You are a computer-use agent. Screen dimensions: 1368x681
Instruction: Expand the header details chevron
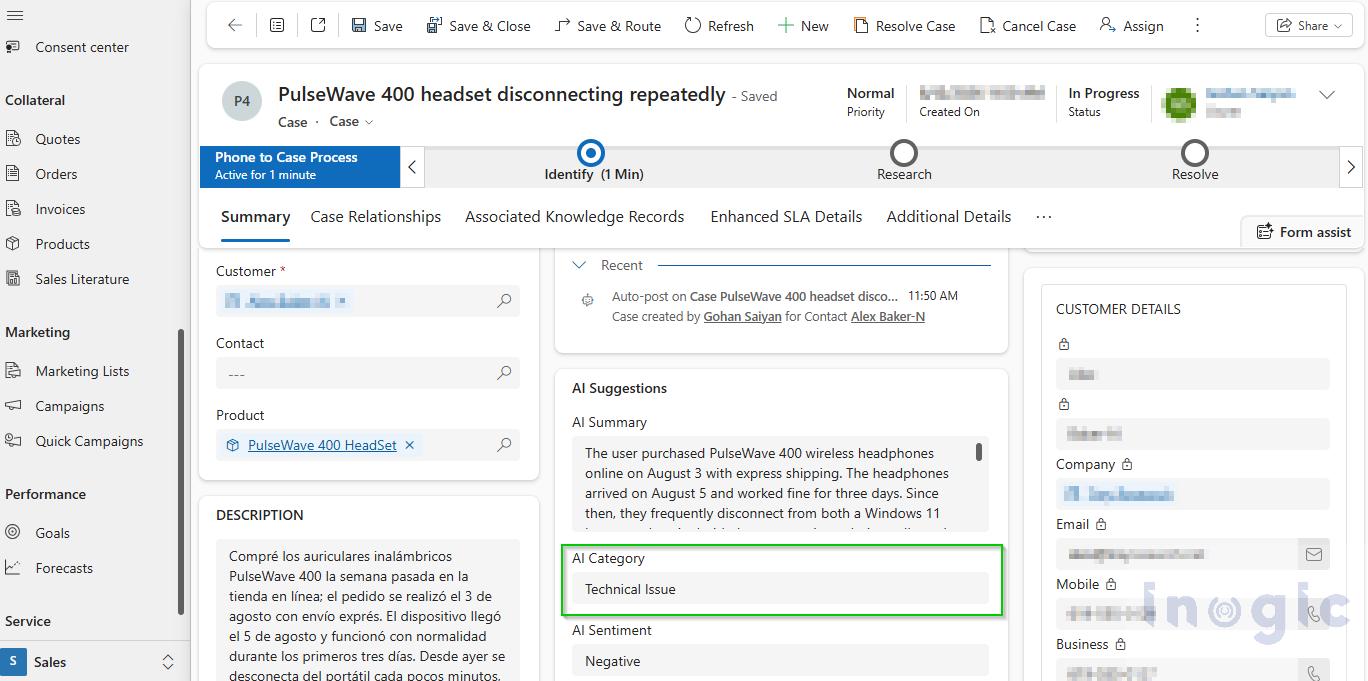pyautogui.click(x=1327, y=95)
